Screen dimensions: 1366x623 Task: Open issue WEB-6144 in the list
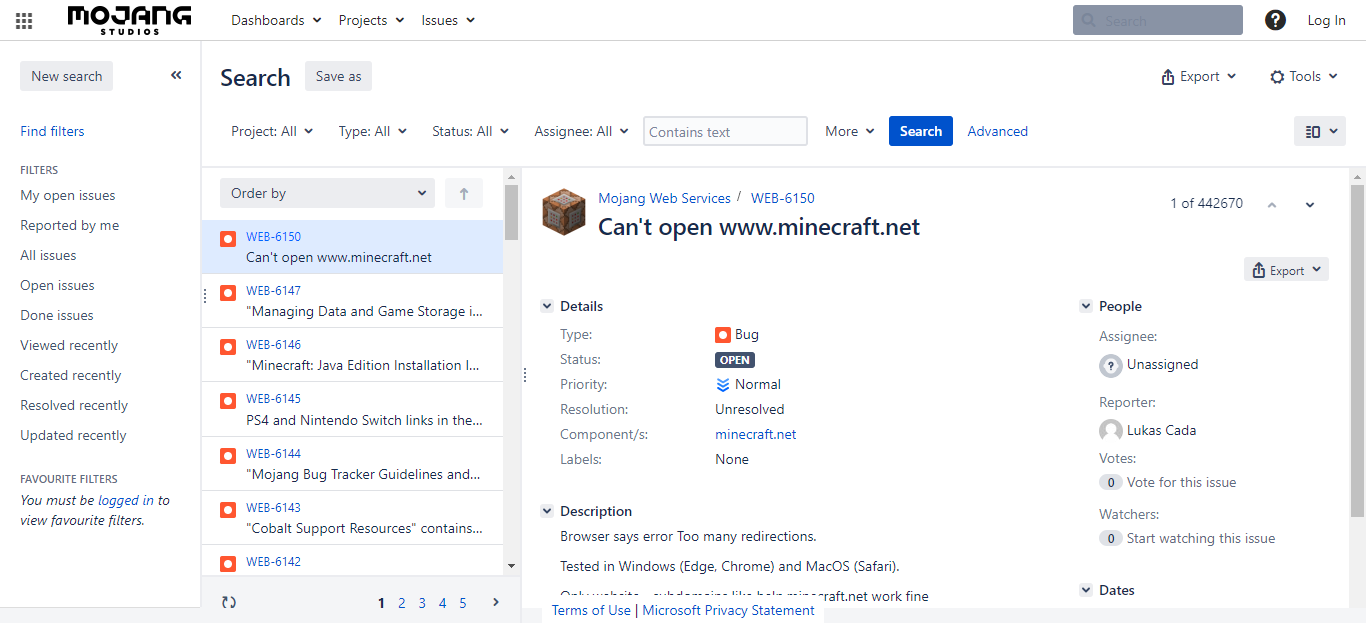coord(352,464)
